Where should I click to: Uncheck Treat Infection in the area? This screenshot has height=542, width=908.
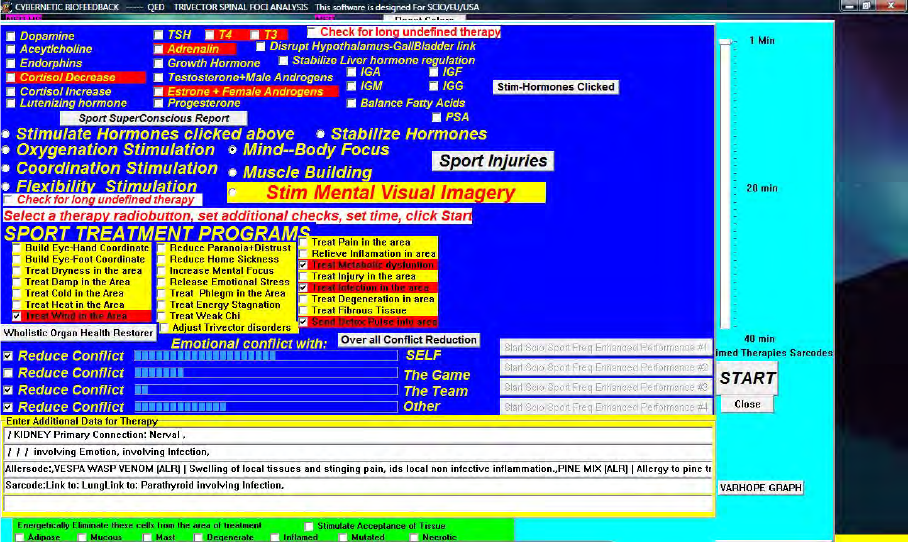[303, 288]
